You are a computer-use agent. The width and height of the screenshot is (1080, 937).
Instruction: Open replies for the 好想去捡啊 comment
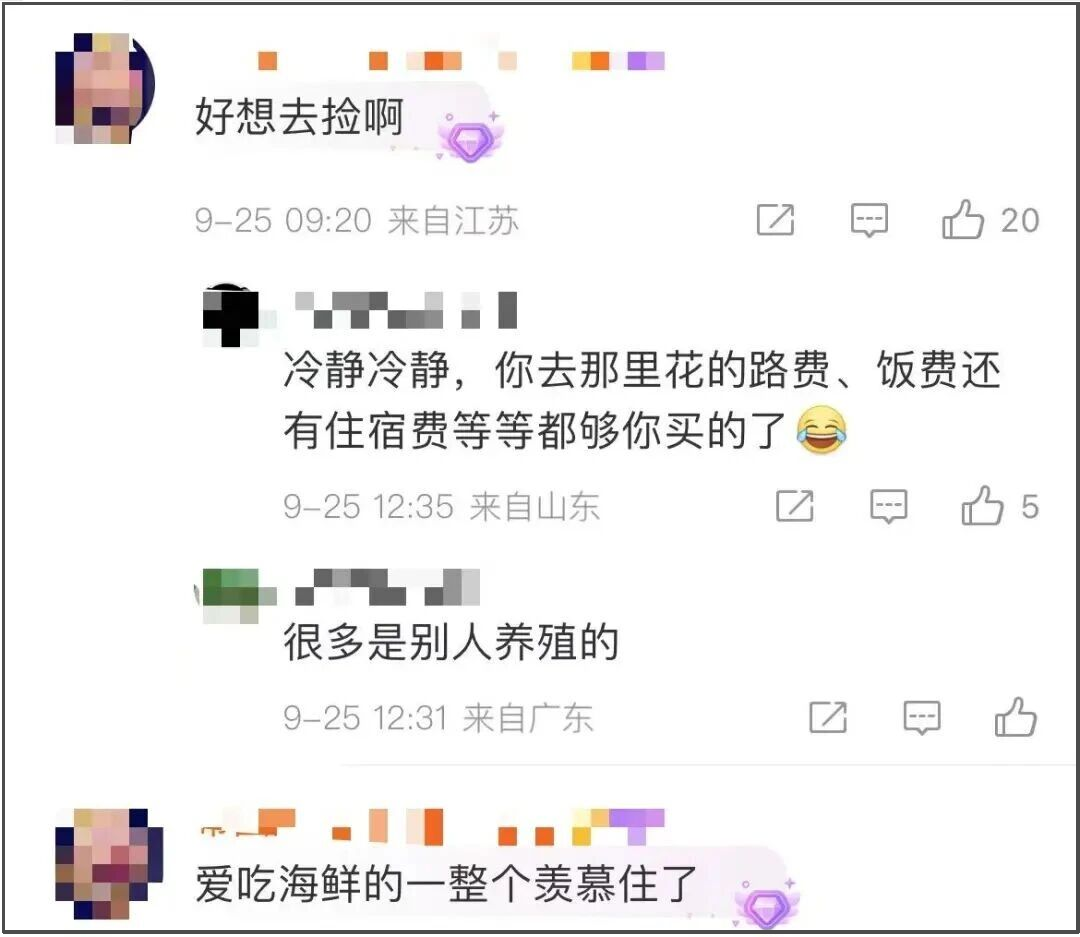869,220
